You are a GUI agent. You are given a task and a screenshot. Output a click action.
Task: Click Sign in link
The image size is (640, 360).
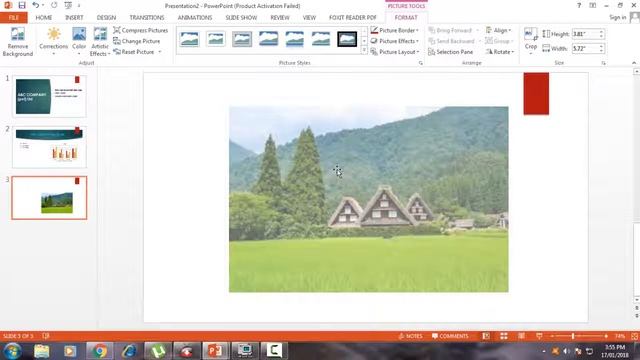(x=618, y=17)
